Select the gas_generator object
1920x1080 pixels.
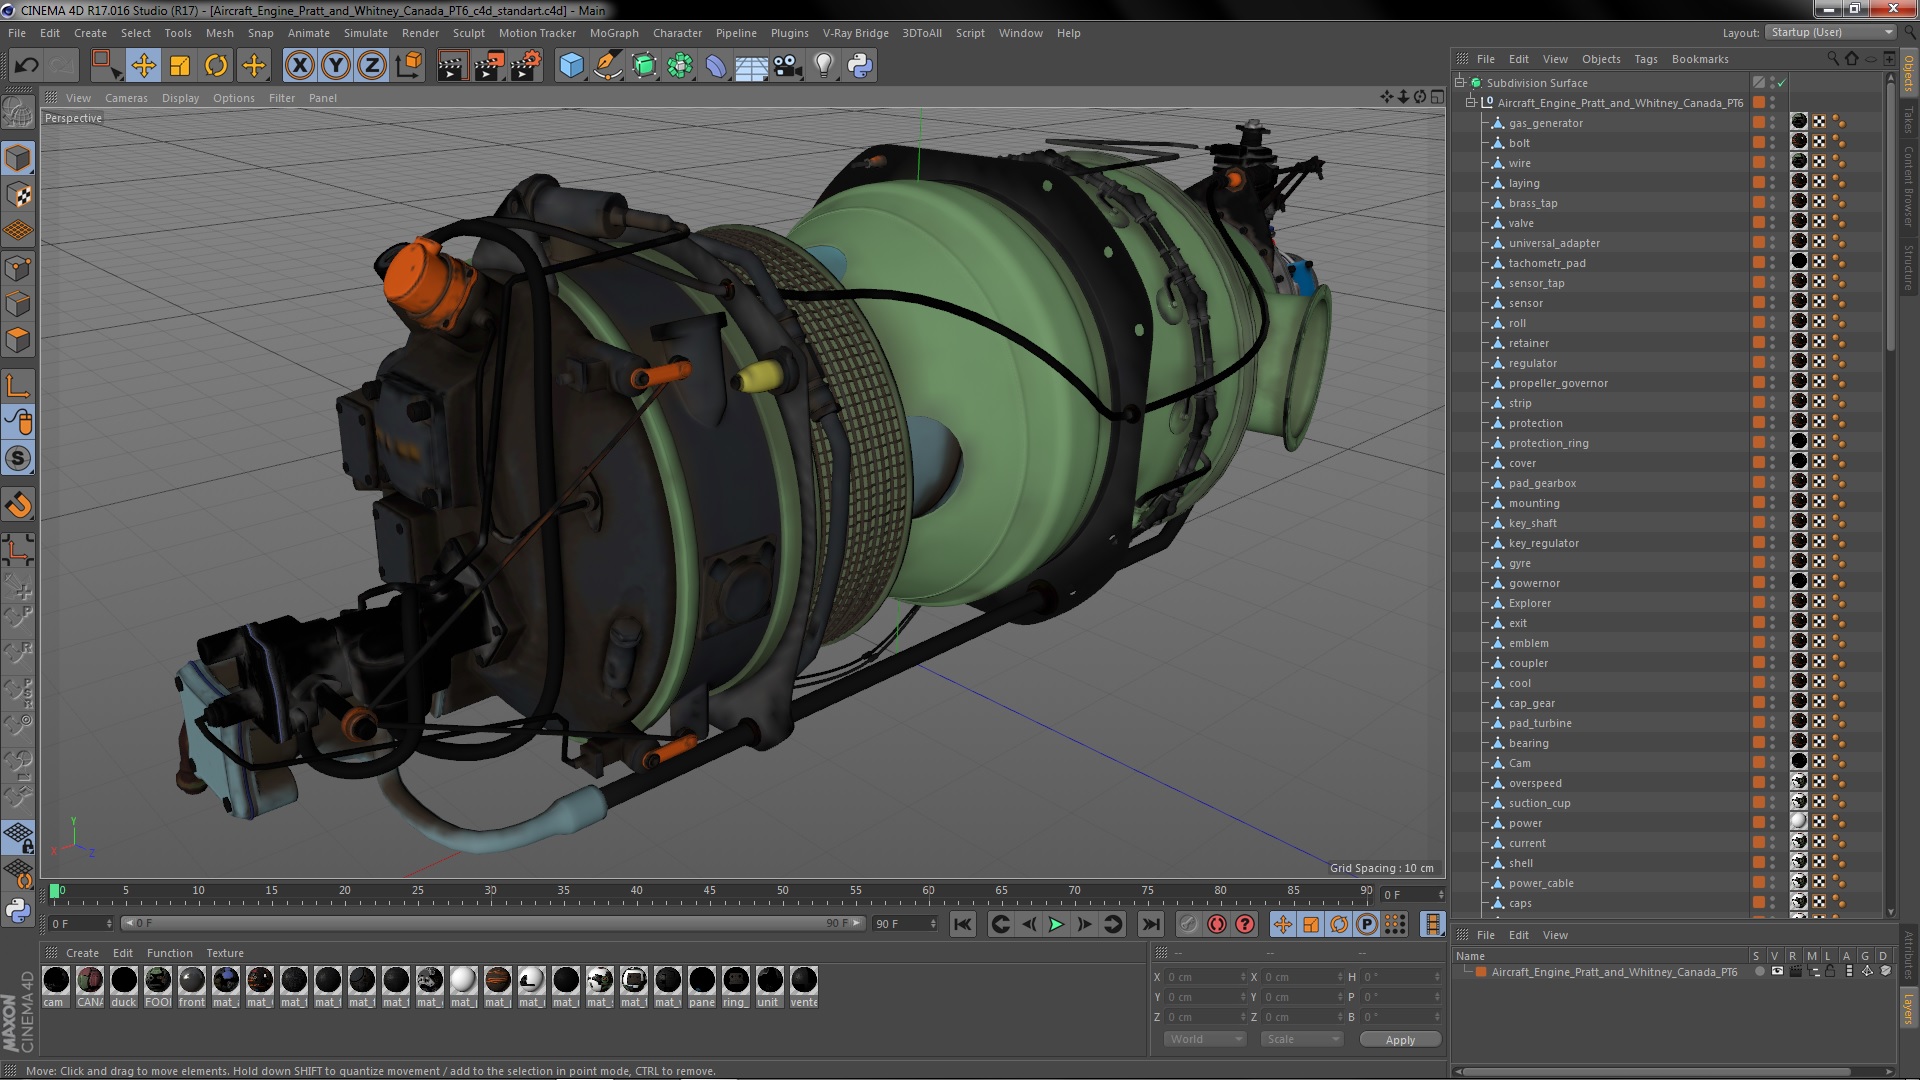tap(1546, 123)
